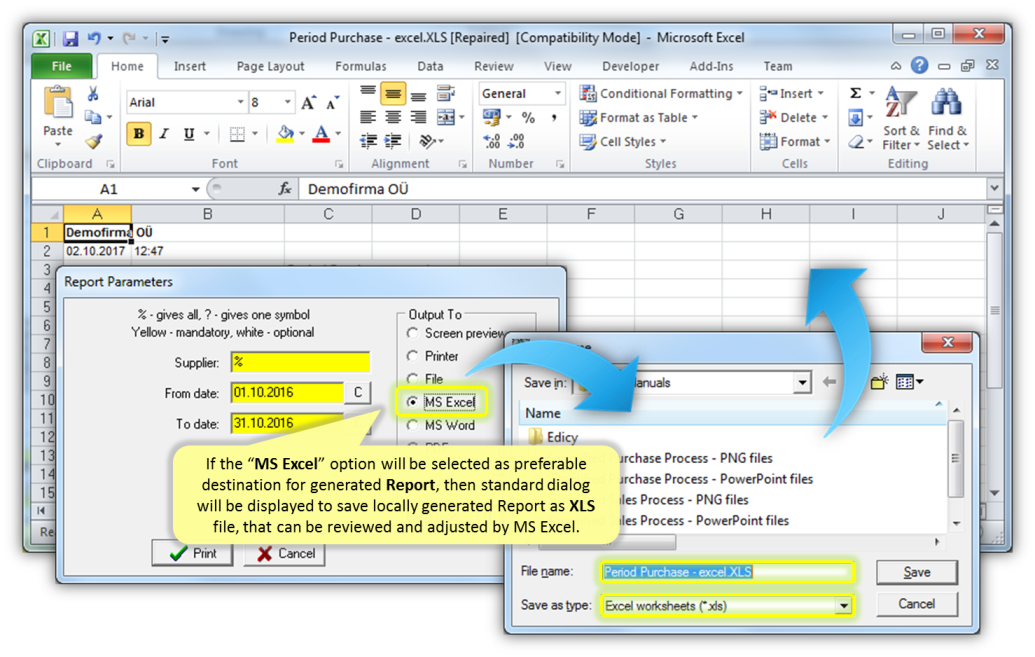Toggle Bold formatting
Image resolution: width=1035 pixels, height=657 pixels.
click(139, 133)
